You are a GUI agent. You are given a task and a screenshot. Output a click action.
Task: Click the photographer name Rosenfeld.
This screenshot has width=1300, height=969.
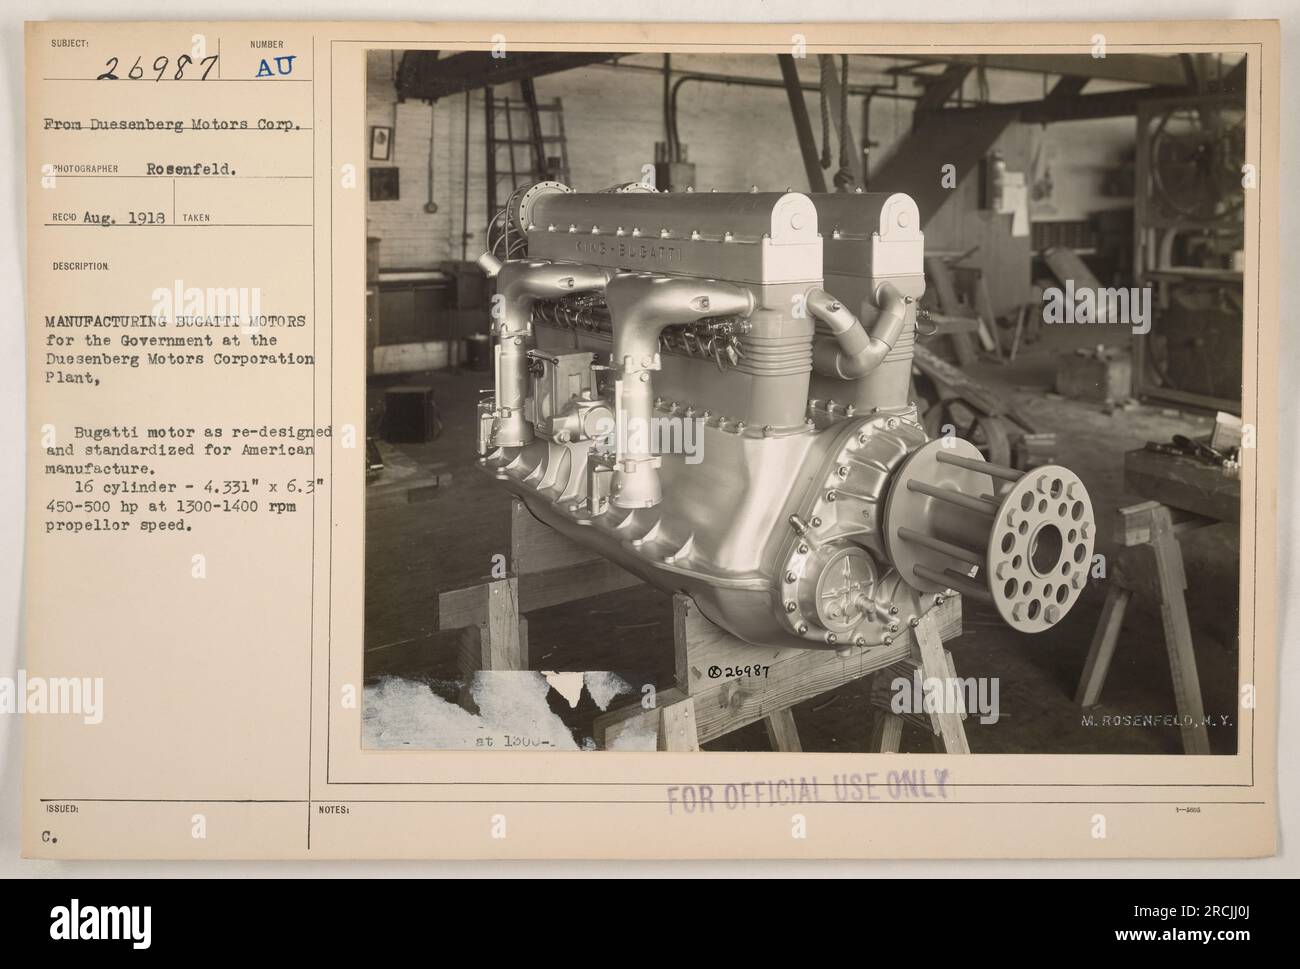tap(189, 169)
